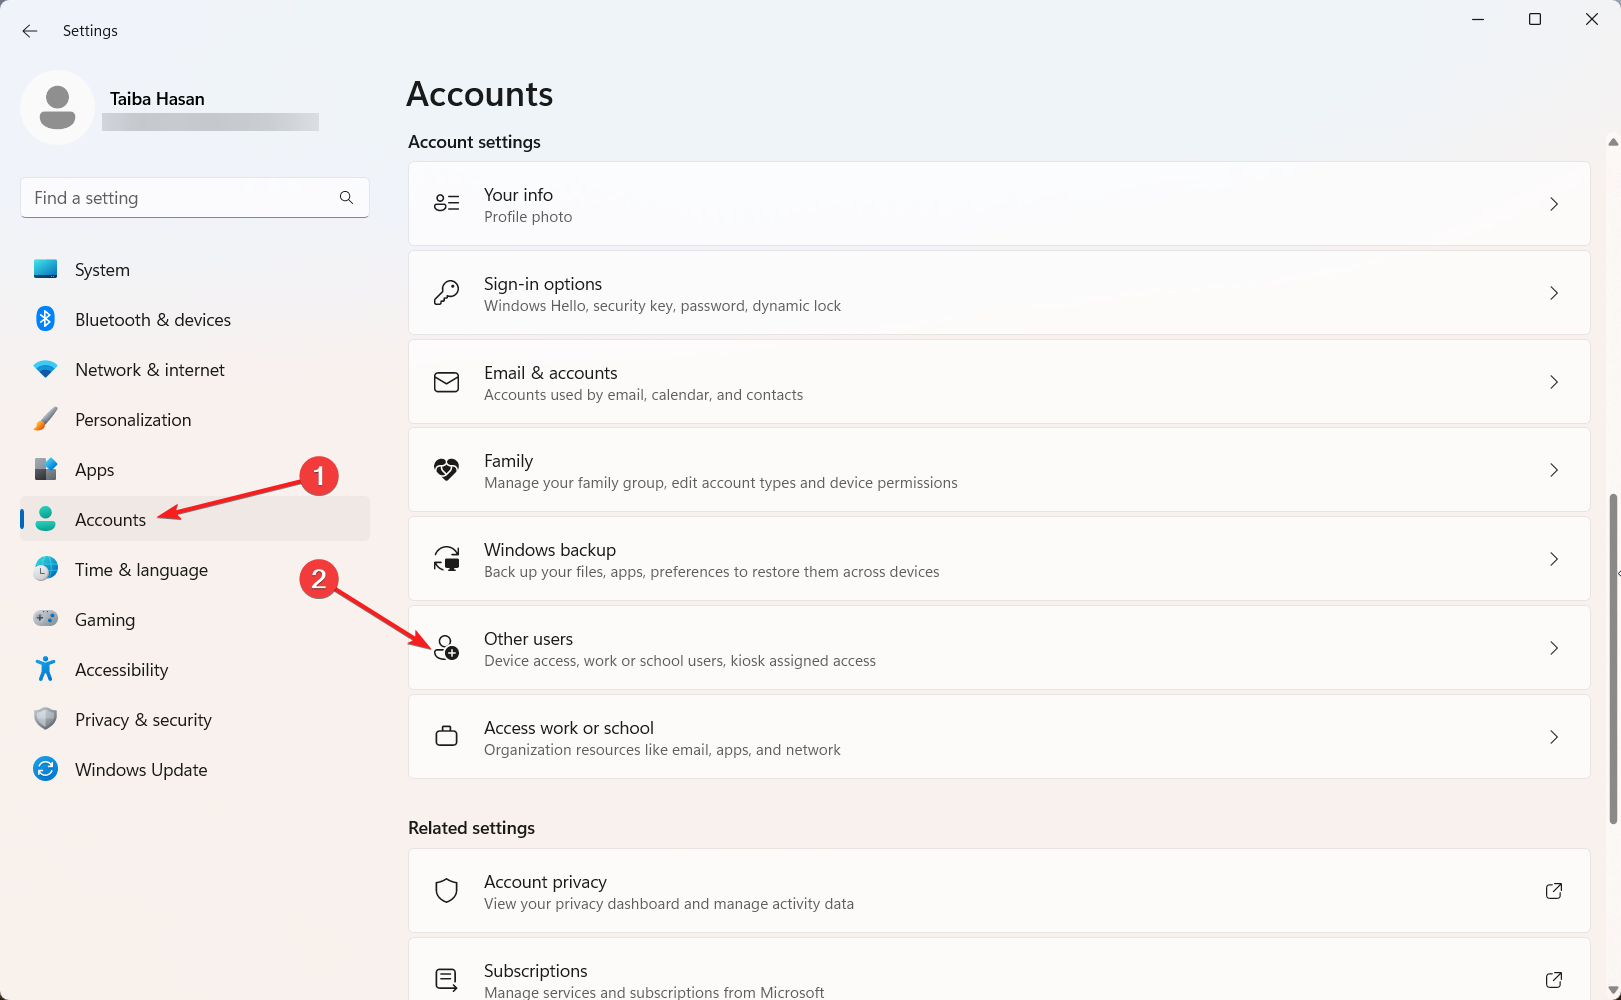Screen dimensions: 1621x1000
Task: Click the Account privacy shield icon
Action: (x=446, y=891)
